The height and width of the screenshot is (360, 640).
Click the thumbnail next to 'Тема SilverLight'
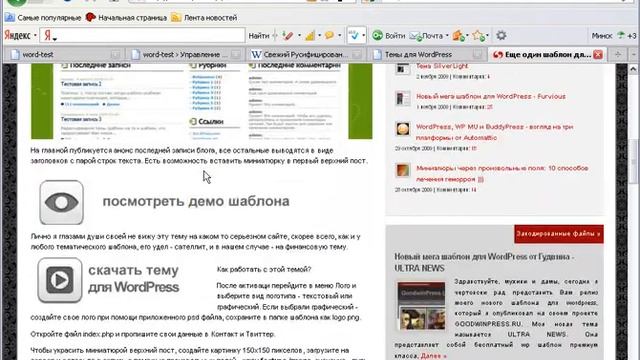pyautogui.click(x=403, y=68)
